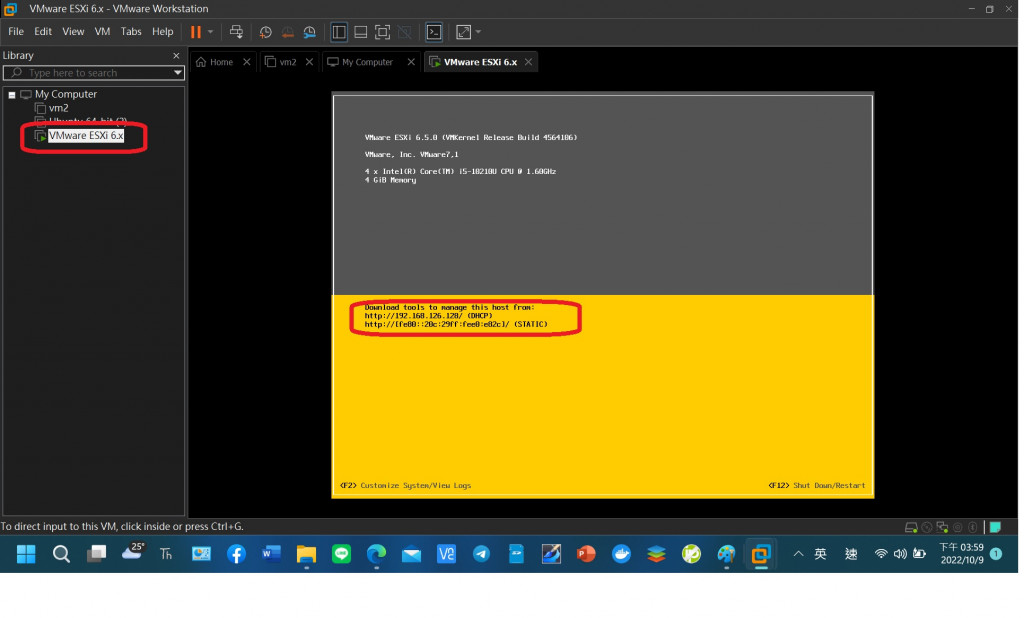
Task: Click the Send Ctrl+Alt+Del toolbar icon
Action: [x=236, y=32]
